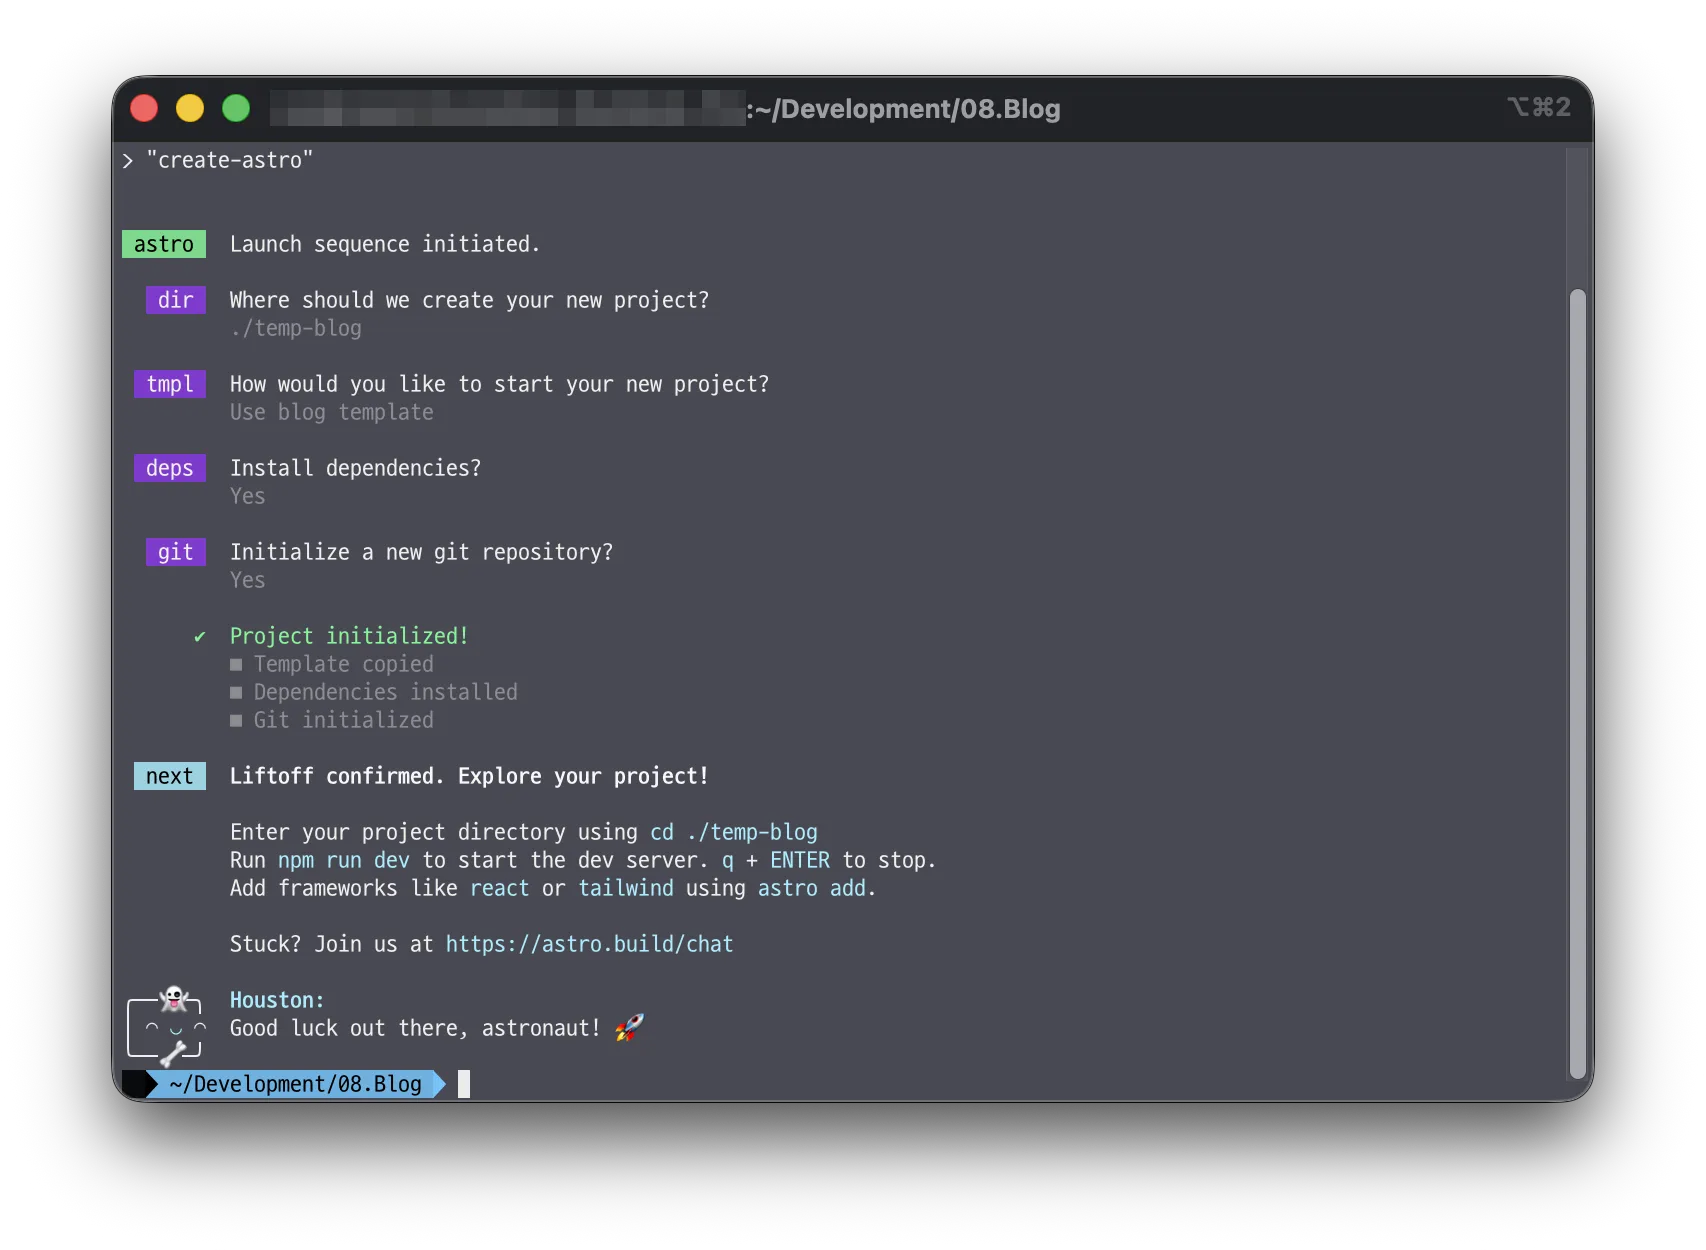Click the green checkmark beside Project initialized
Image resolution: width=1706 pixels, height=1250 pixels.
pyautogui.click(x=200, y=637)
